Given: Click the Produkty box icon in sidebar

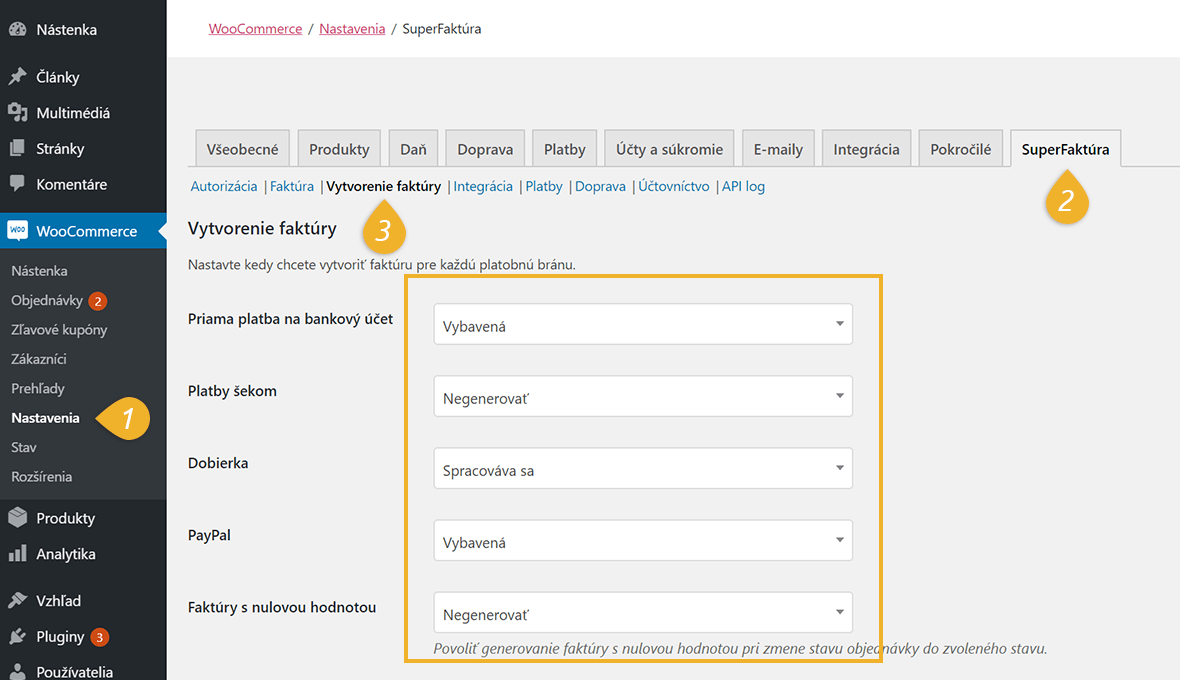Looking at the screenshot, I should click(x=17, y=518).
